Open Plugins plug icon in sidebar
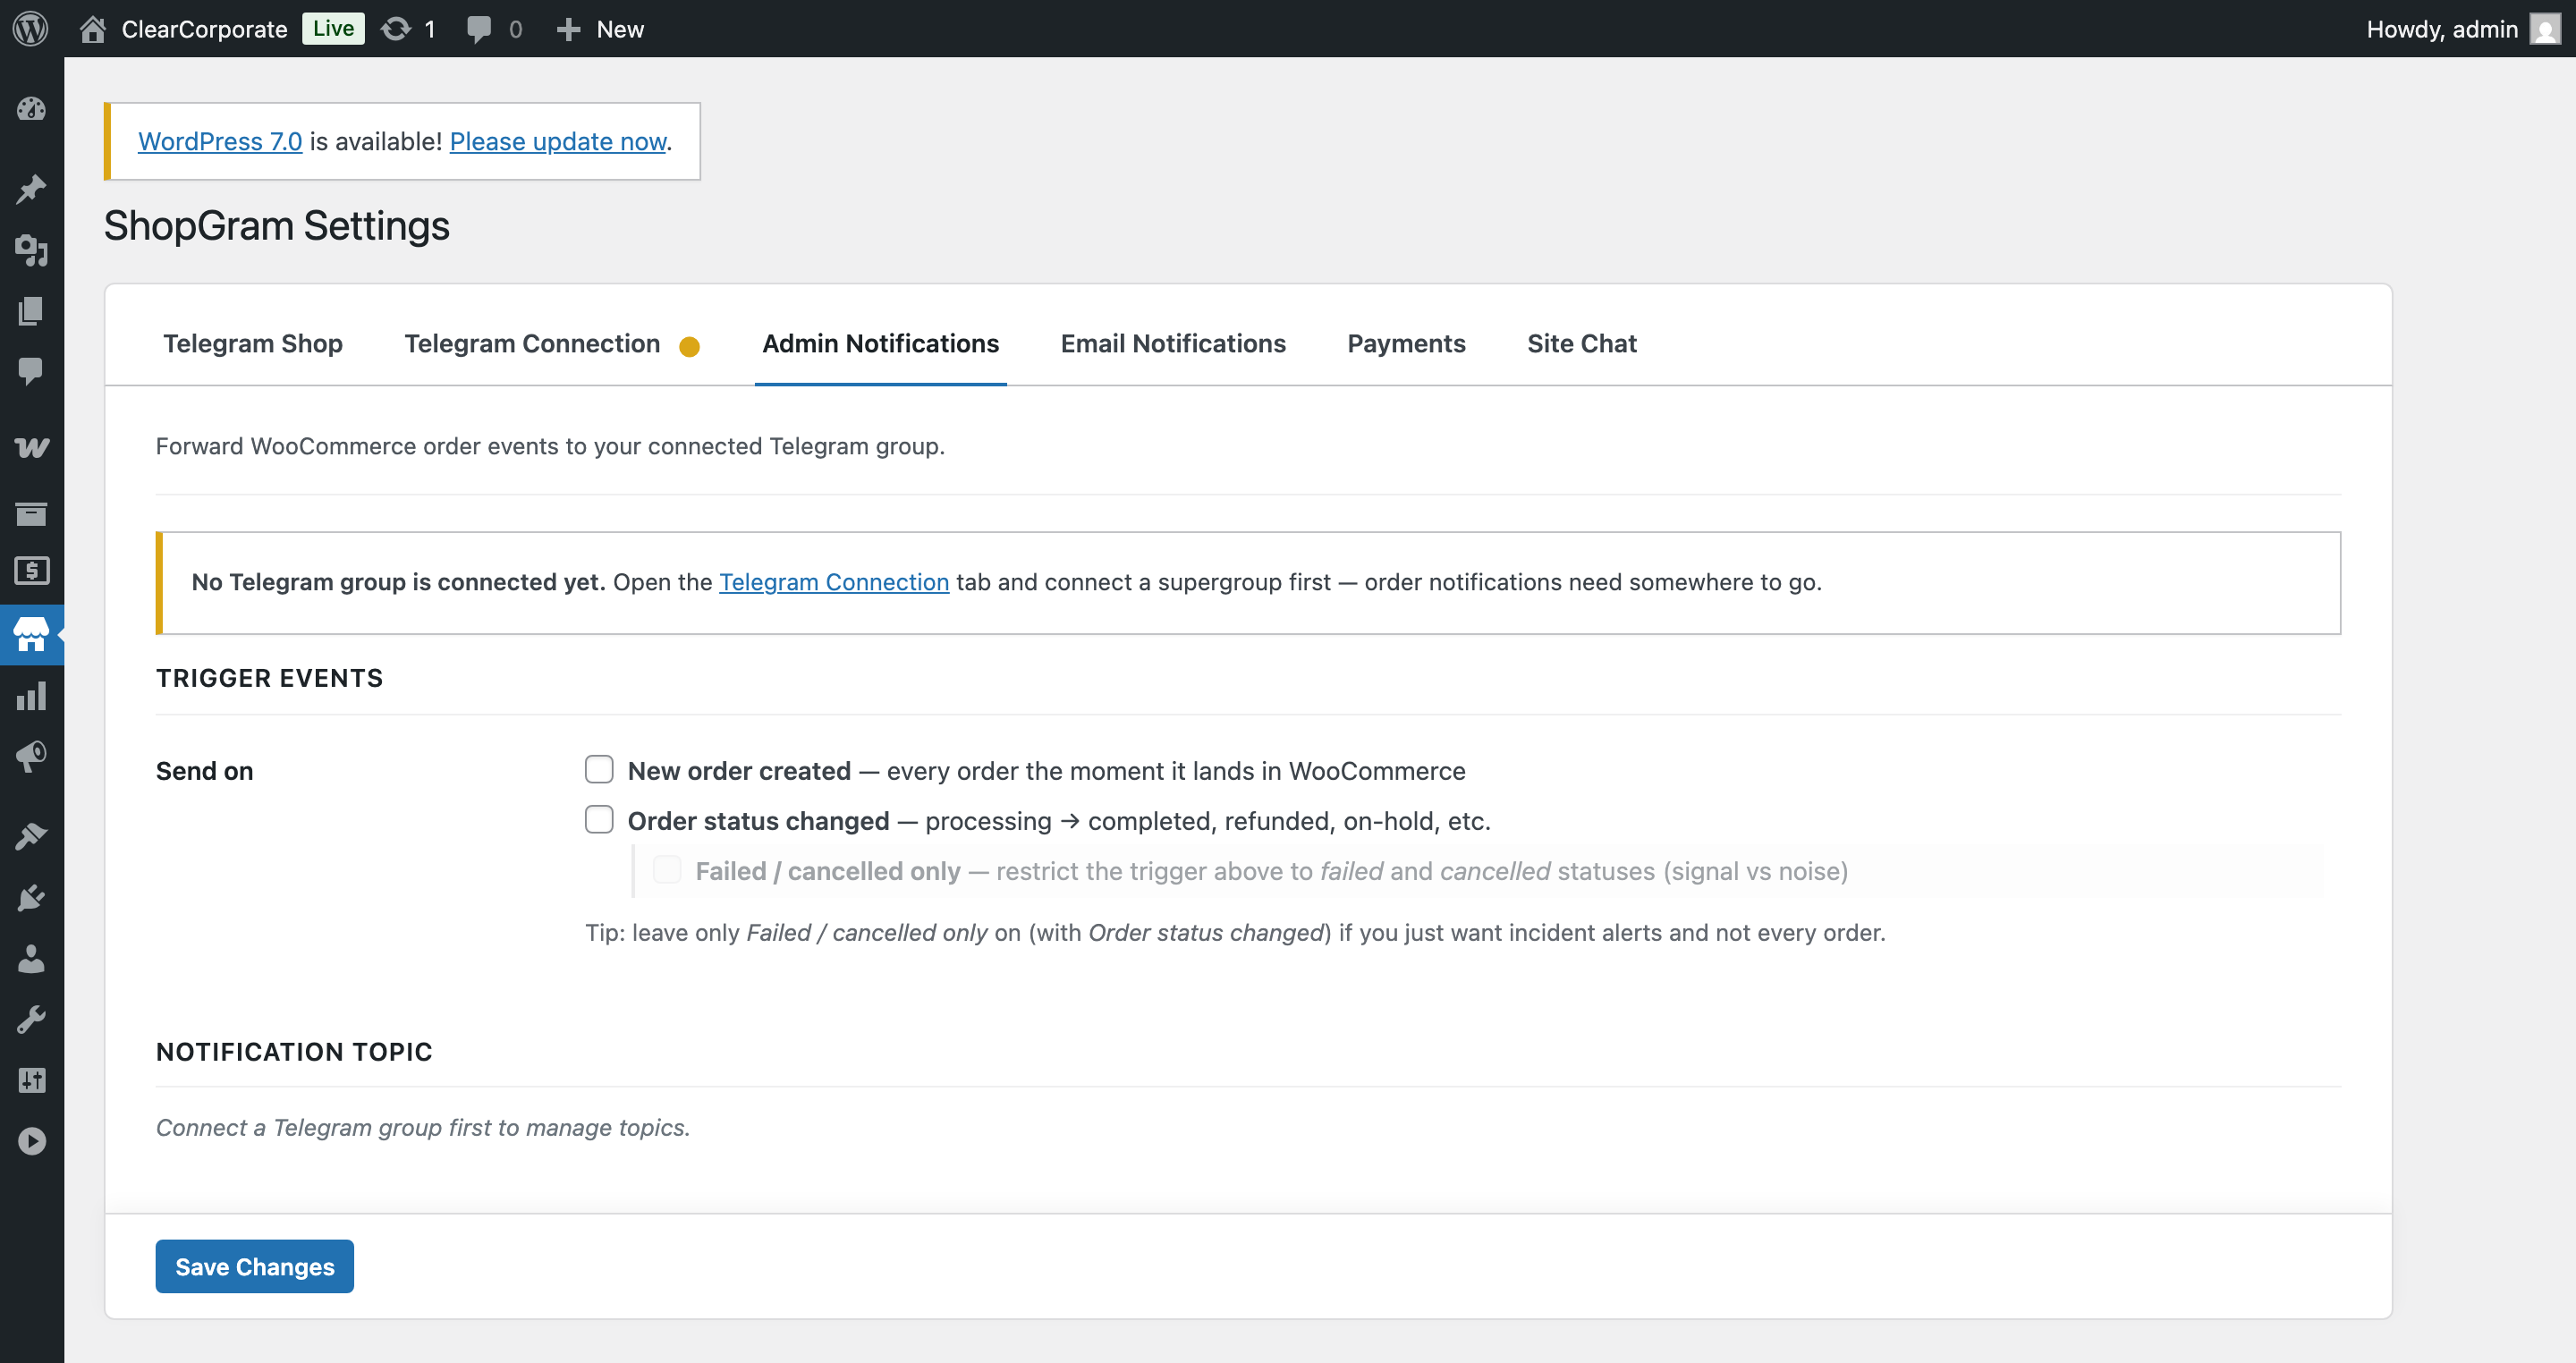2576x1363 pixels. 32,897
